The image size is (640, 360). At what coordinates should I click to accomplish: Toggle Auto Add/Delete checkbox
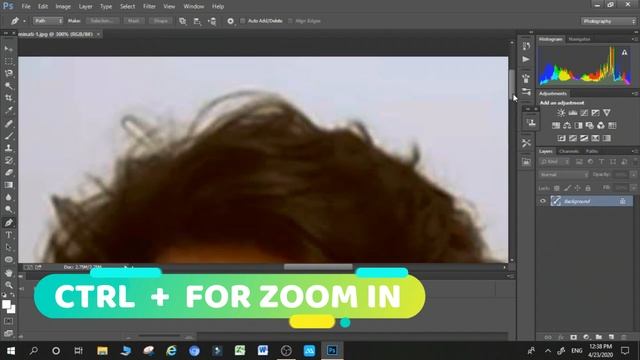(243, 21)
